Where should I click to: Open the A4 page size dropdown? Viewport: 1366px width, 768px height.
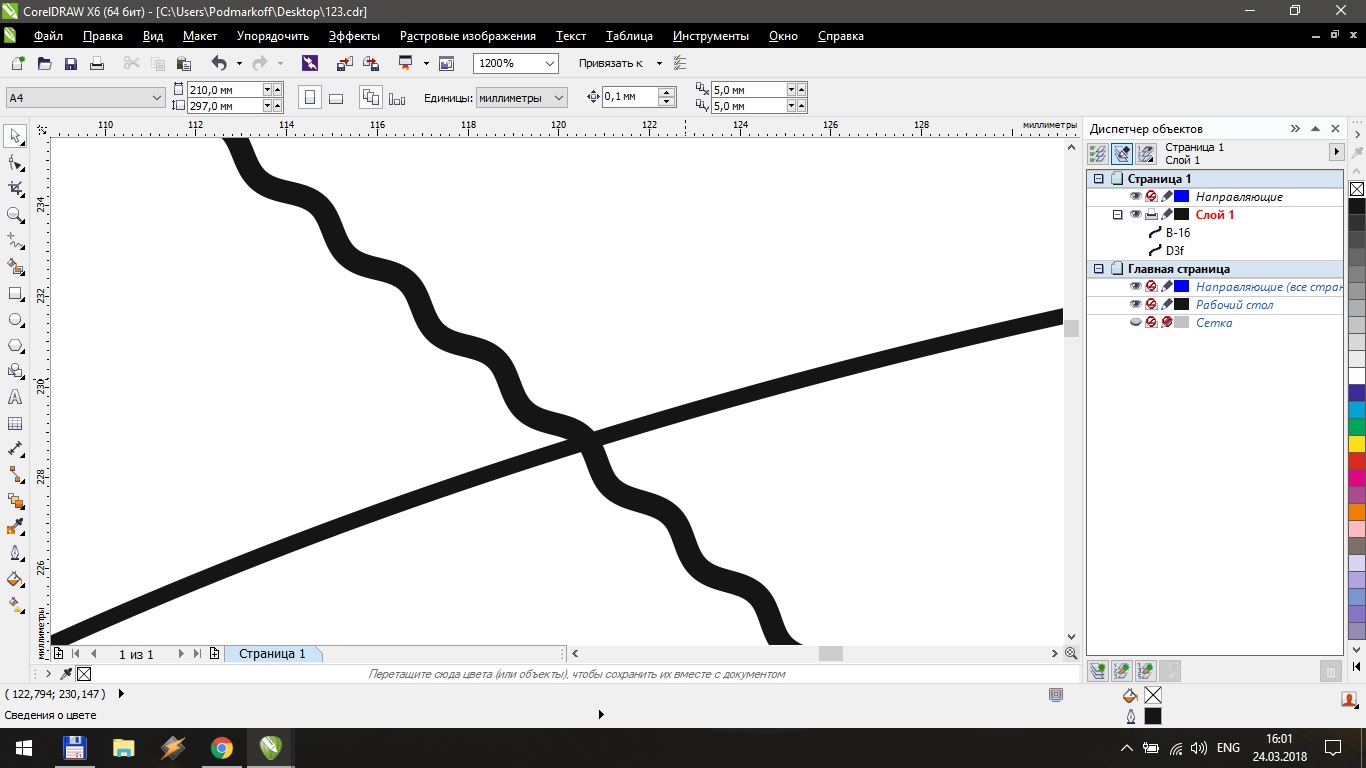[x=157, y=98]
